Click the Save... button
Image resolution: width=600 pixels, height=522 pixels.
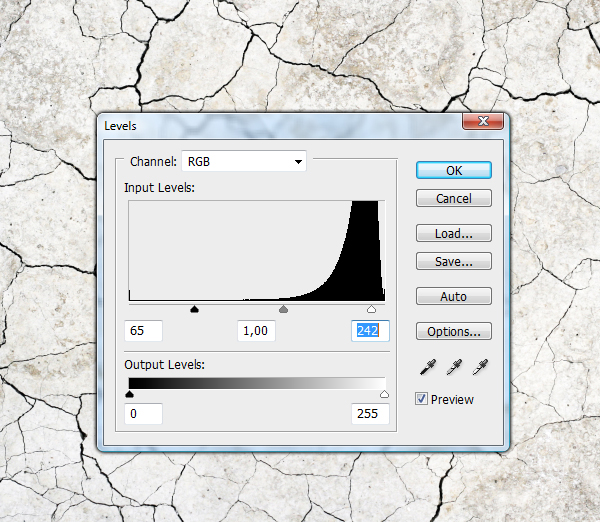point(454,261)
